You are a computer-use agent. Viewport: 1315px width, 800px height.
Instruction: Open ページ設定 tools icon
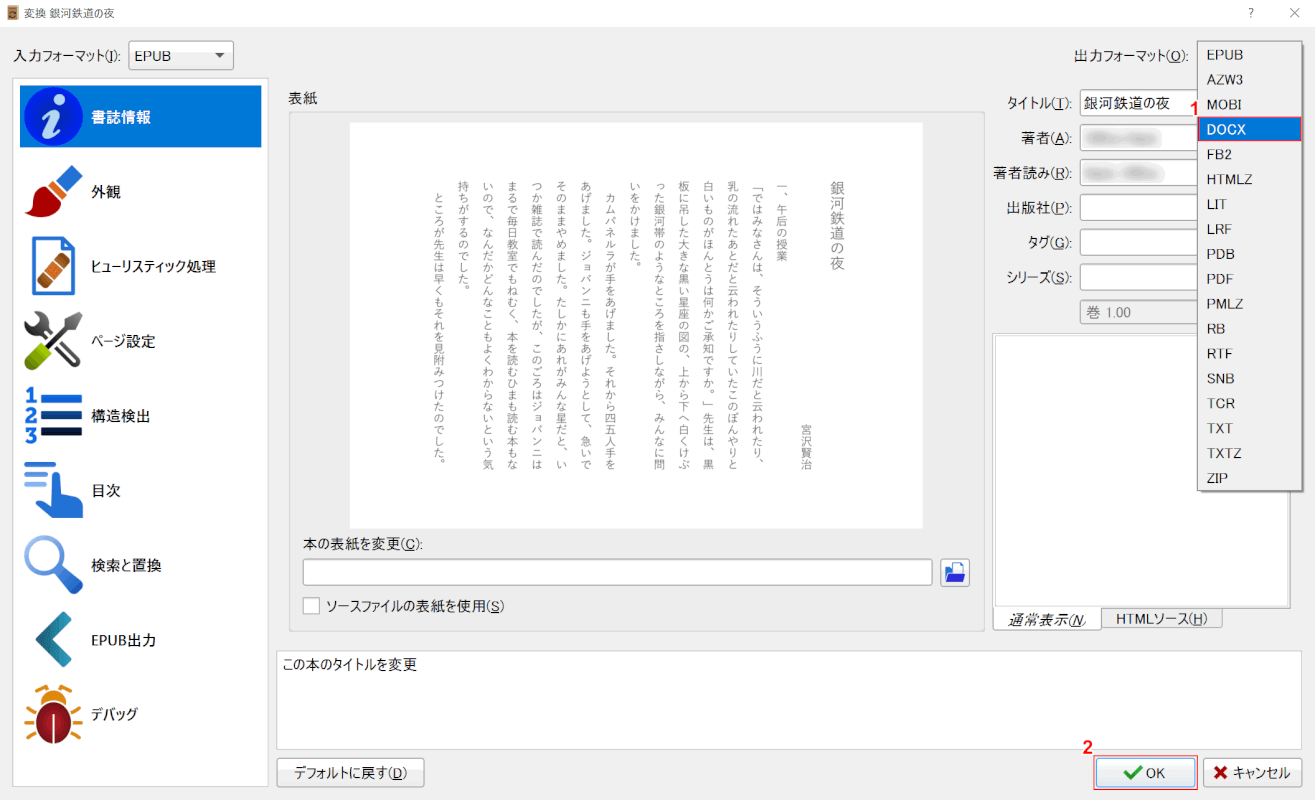click(54, 341)
